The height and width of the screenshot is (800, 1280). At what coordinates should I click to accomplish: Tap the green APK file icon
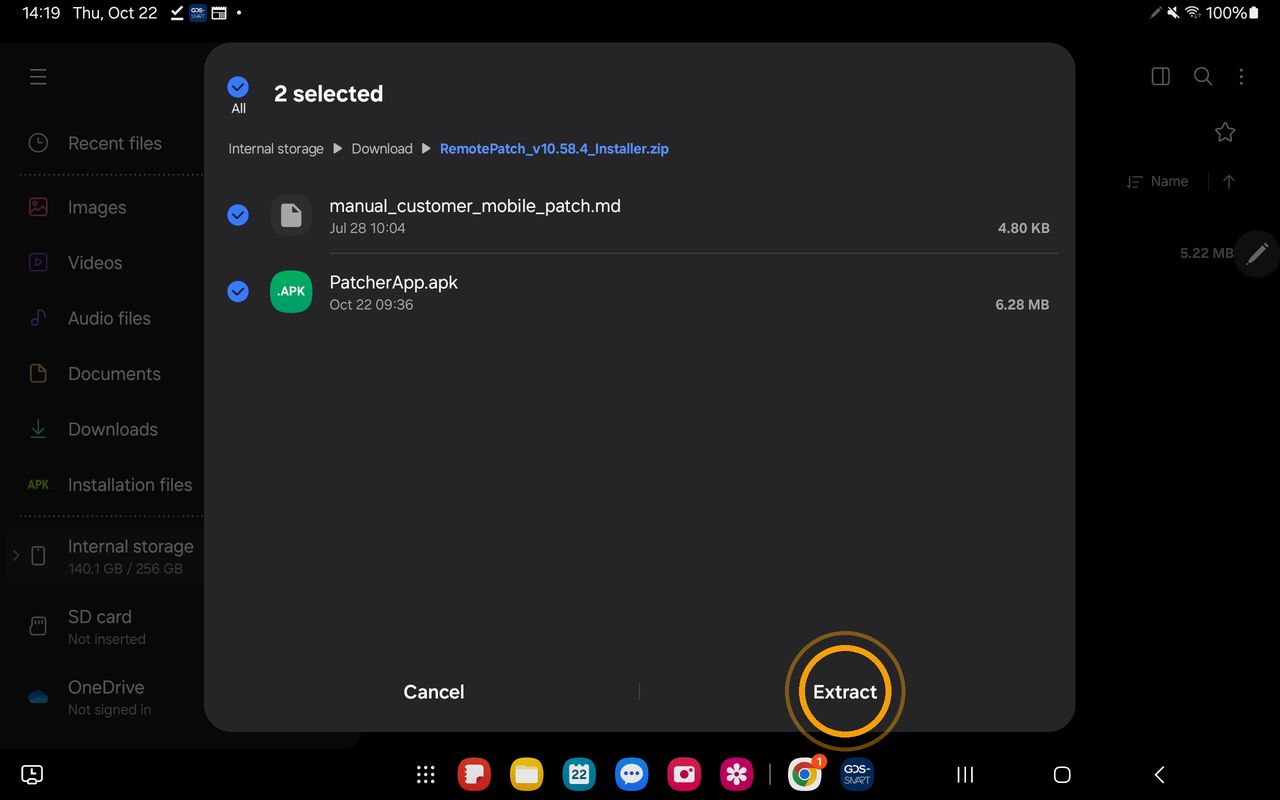(x=291, y=292)
